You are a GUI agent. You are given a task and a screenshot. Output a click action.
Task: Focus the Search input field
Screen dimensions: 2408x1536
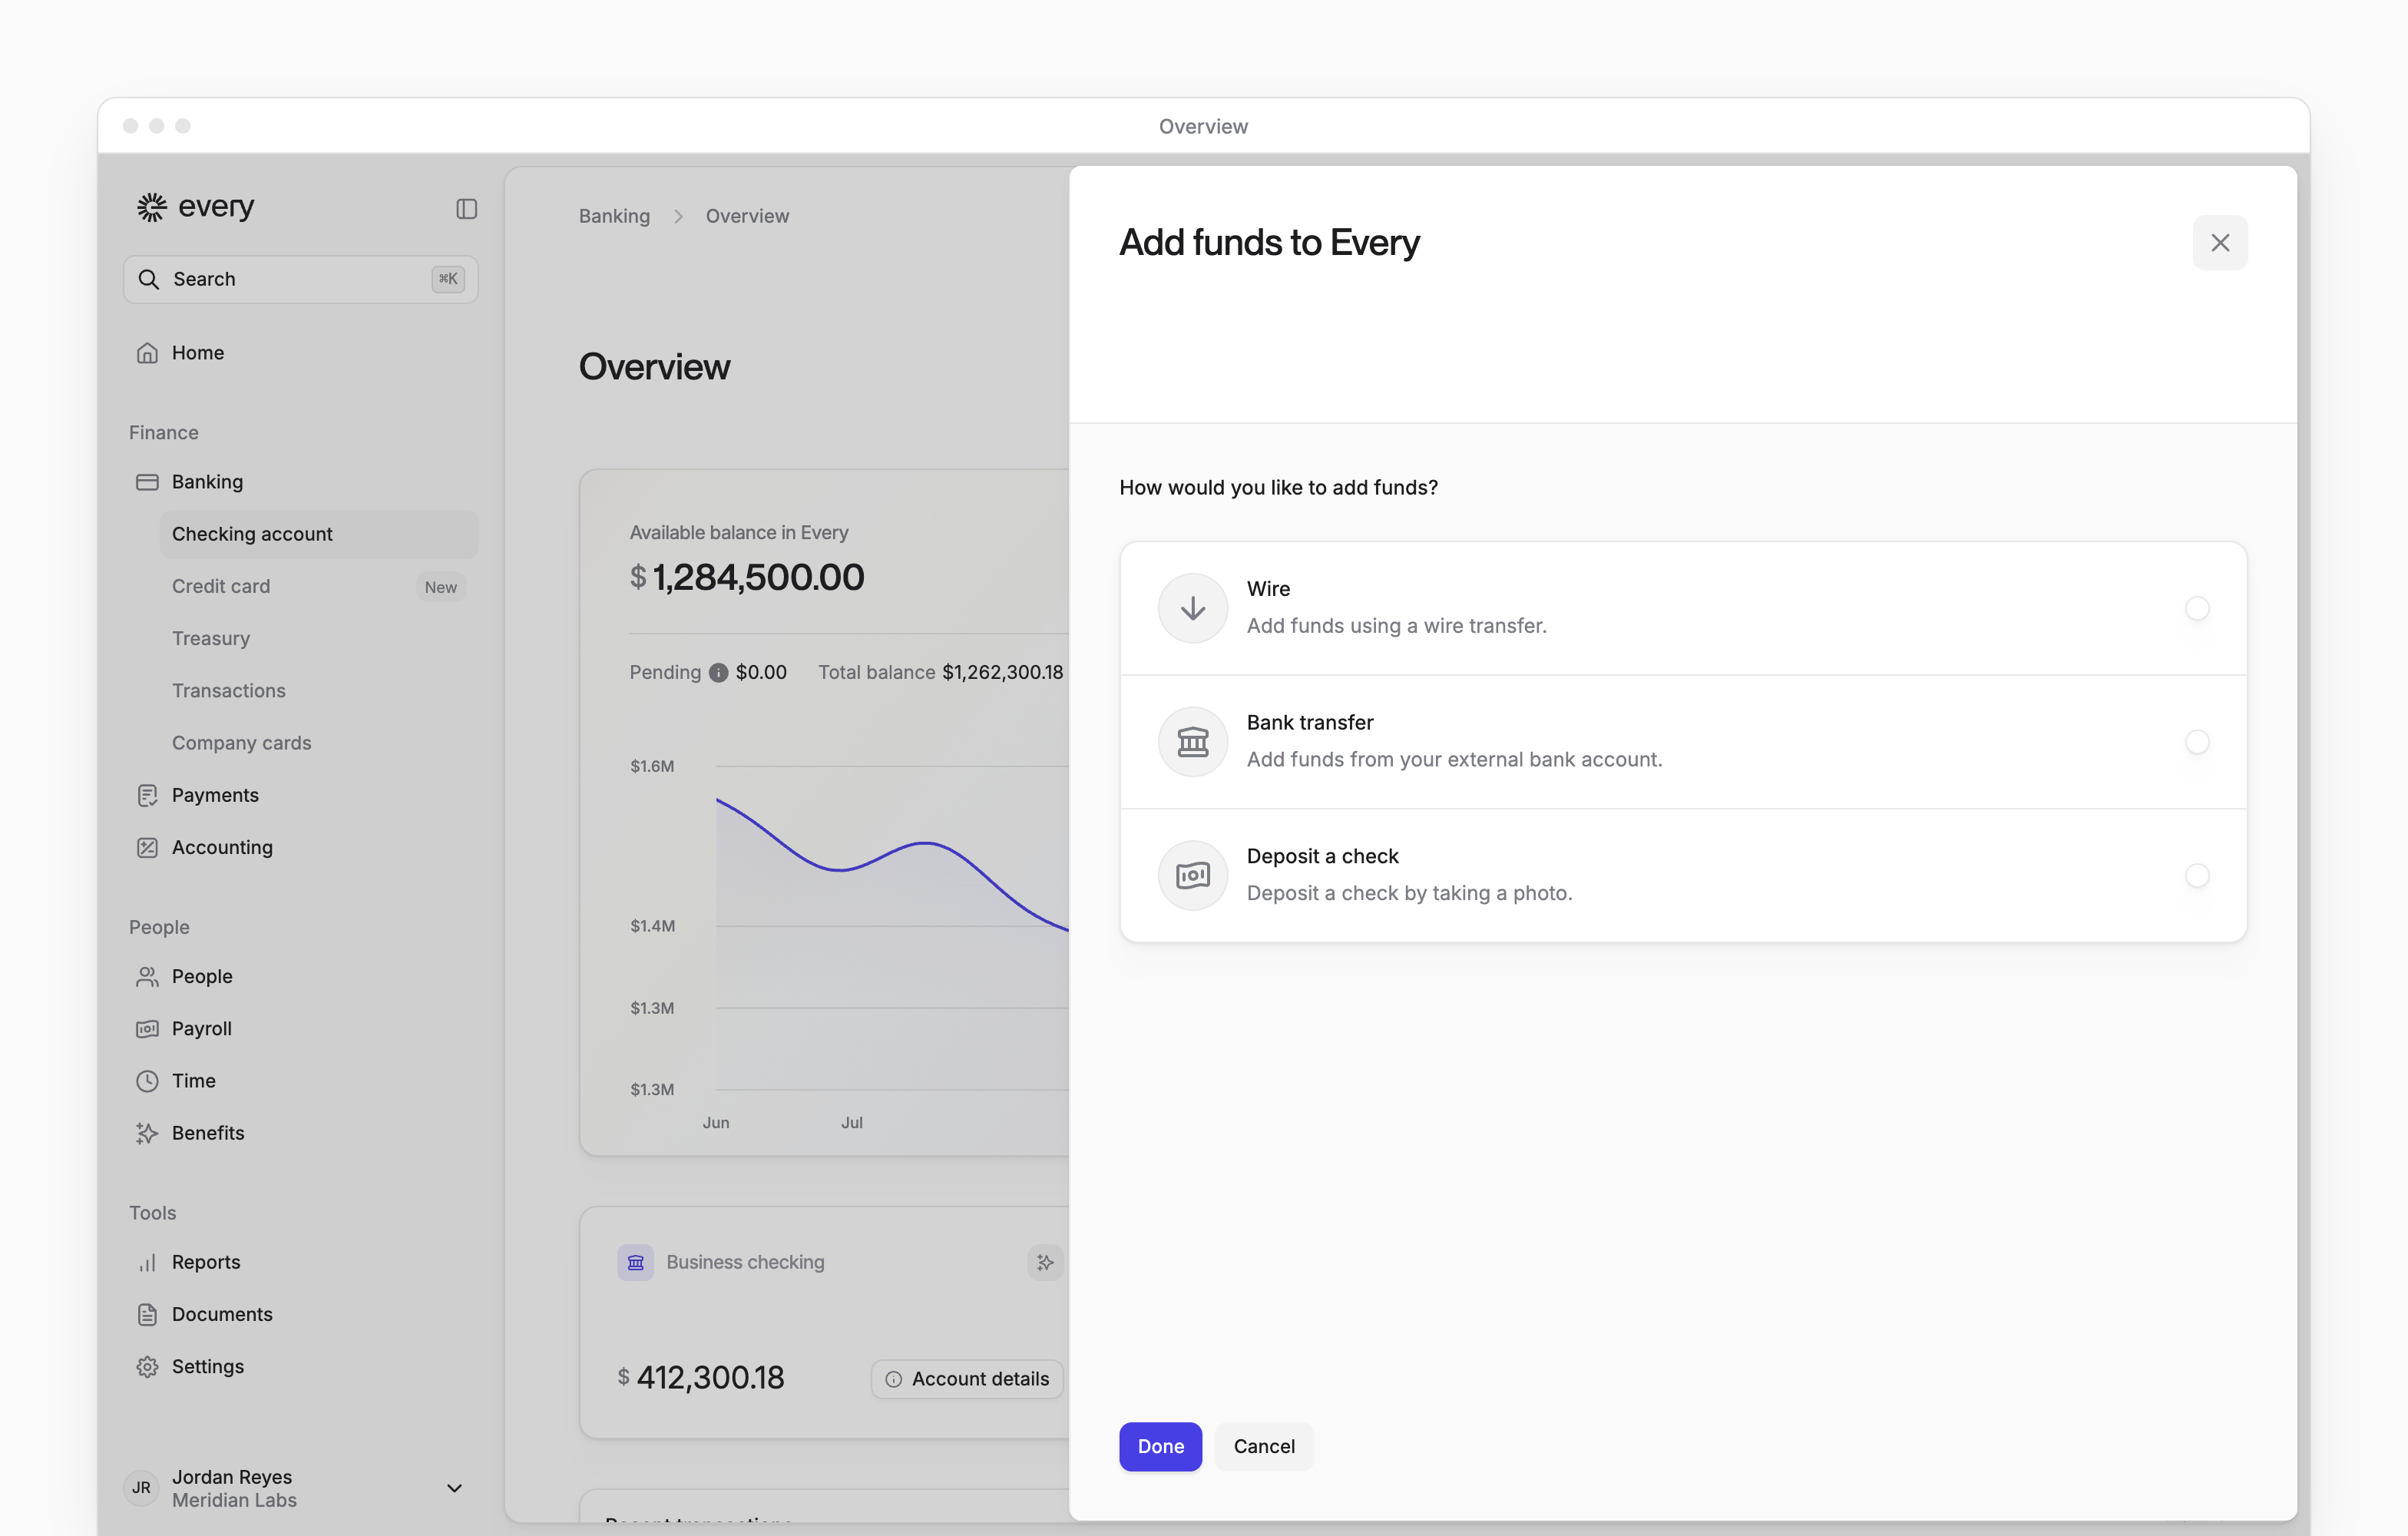[x=300, y=279]
